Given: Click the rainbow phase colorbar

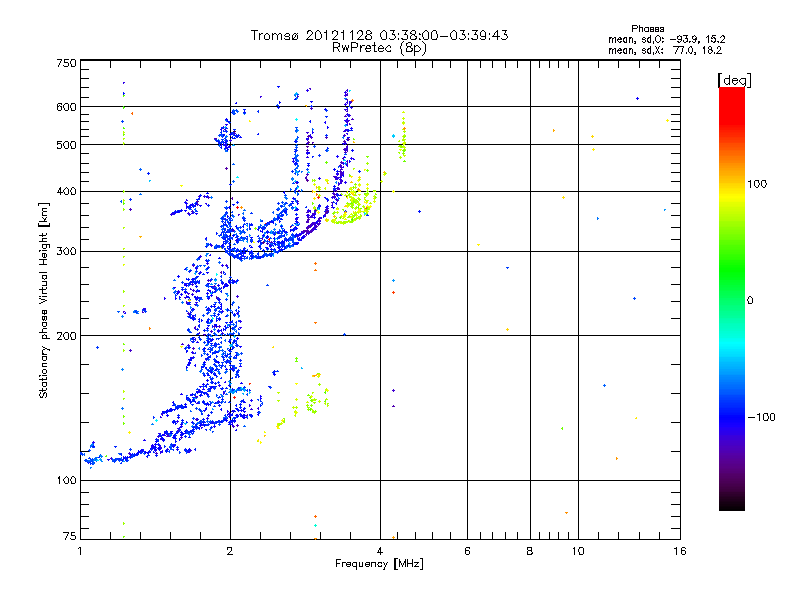Looking at the screenshot, I should (732, 298).
